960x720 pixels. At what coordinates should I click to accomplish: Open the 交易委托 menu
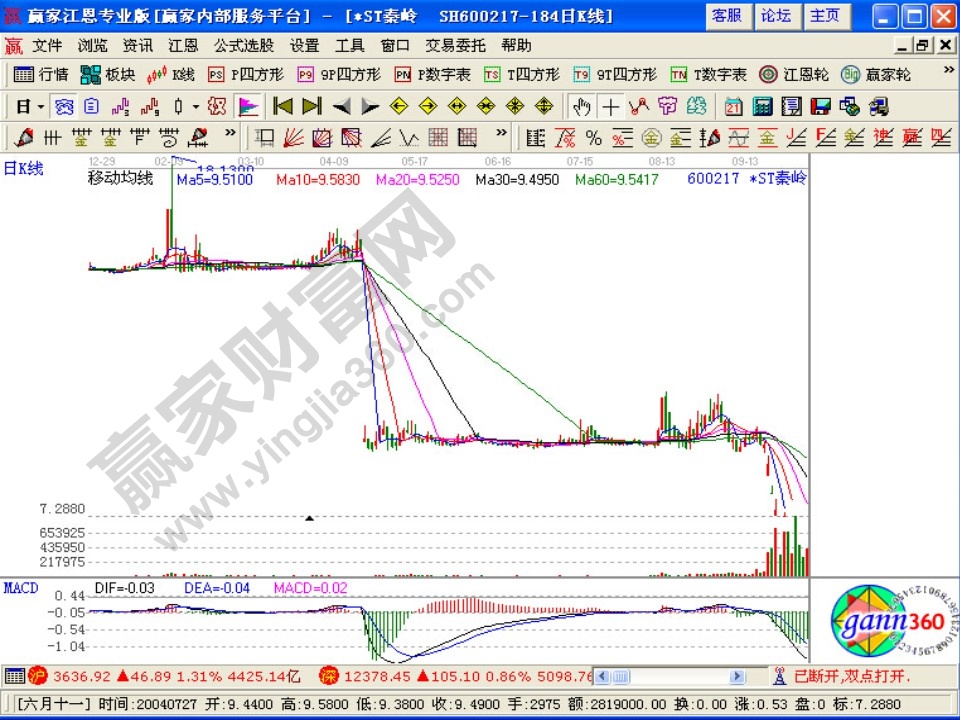point(455,46)
